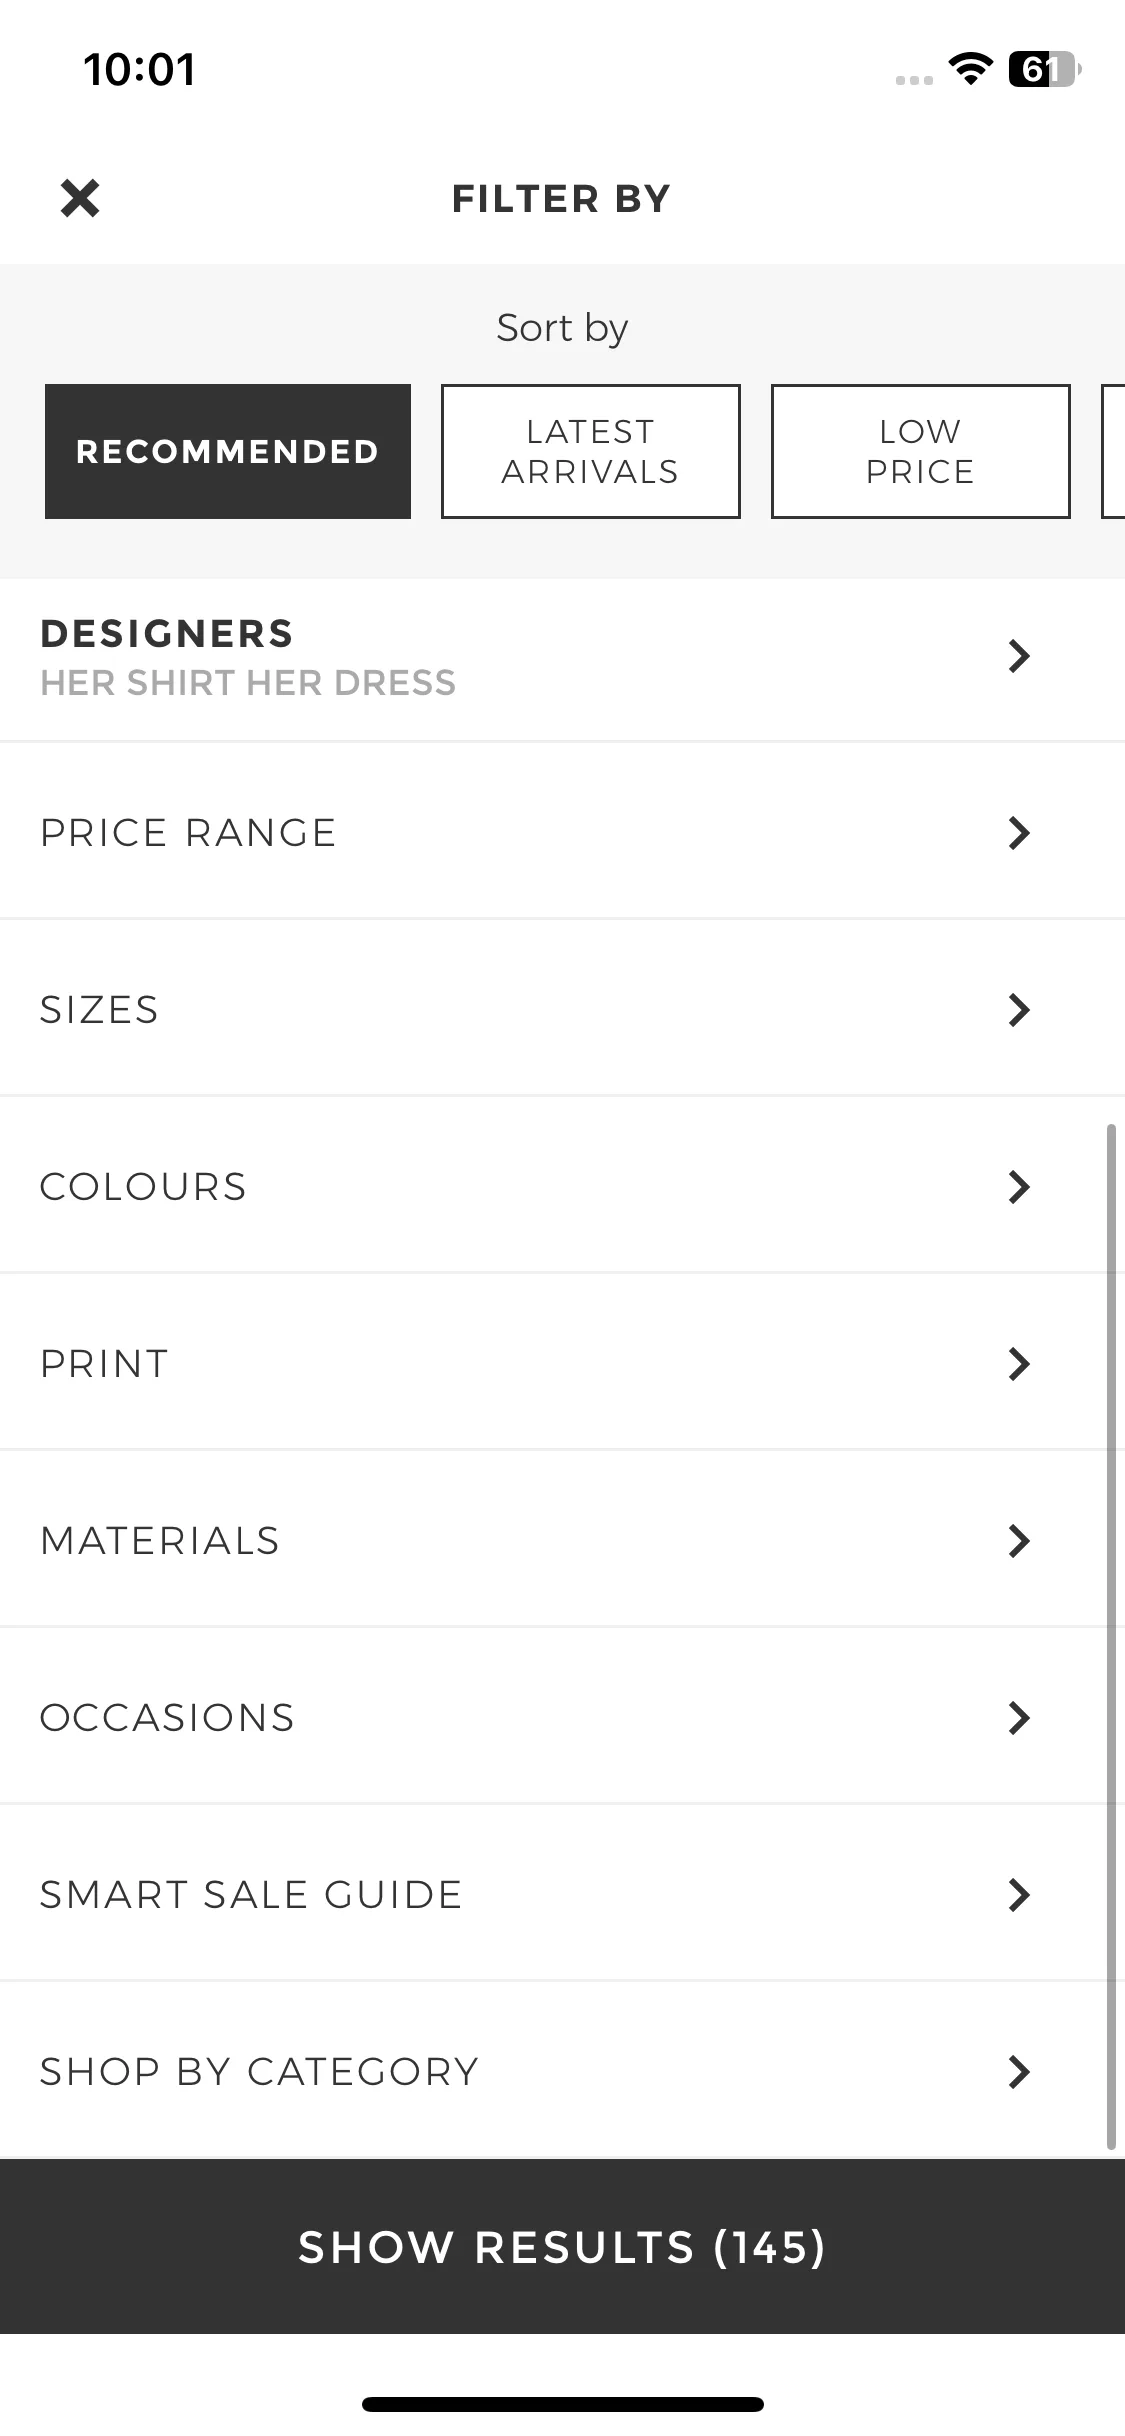This screenshot has width=1125, height=2436.
Task: Open Her Shirt Her Dress designer selection
Action: click(248, 683)
